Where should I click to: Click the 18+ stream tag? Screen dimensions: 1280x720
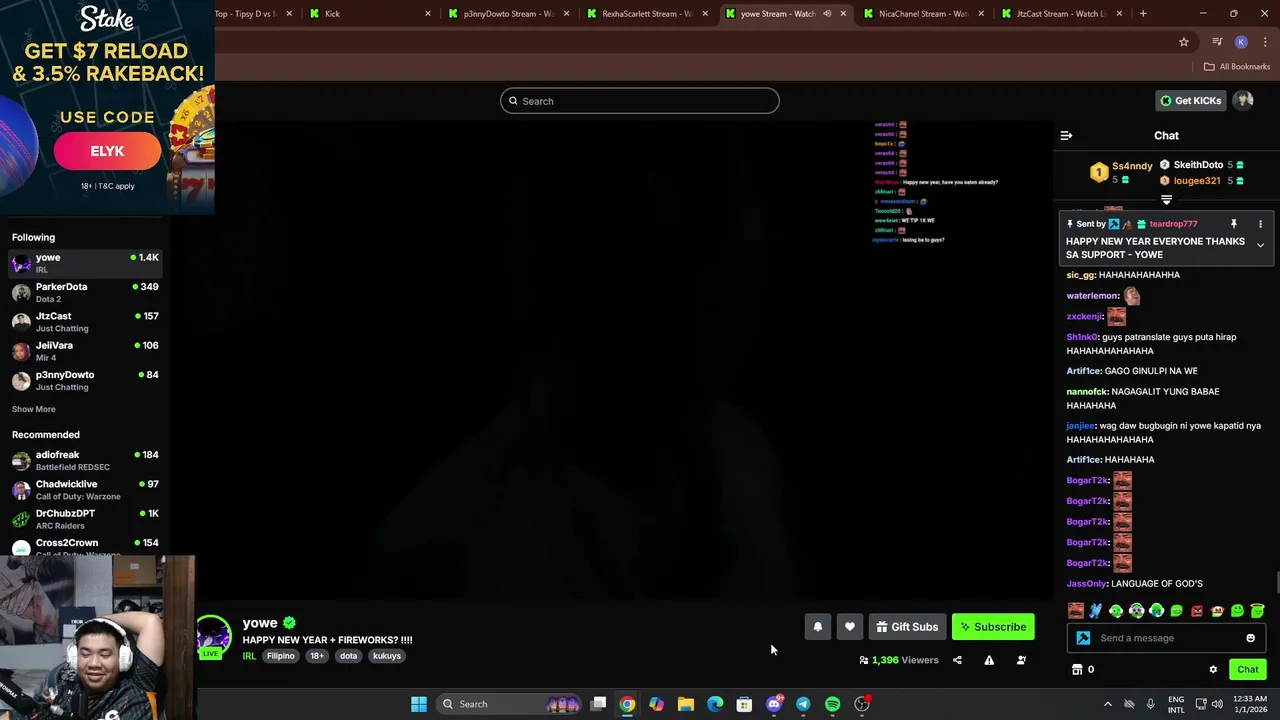pos(316,656)
